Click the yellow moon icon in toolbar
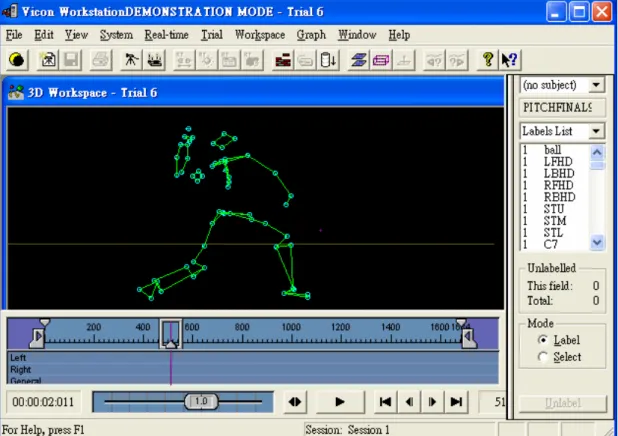 pyautogui.click(x=17, y=60)
